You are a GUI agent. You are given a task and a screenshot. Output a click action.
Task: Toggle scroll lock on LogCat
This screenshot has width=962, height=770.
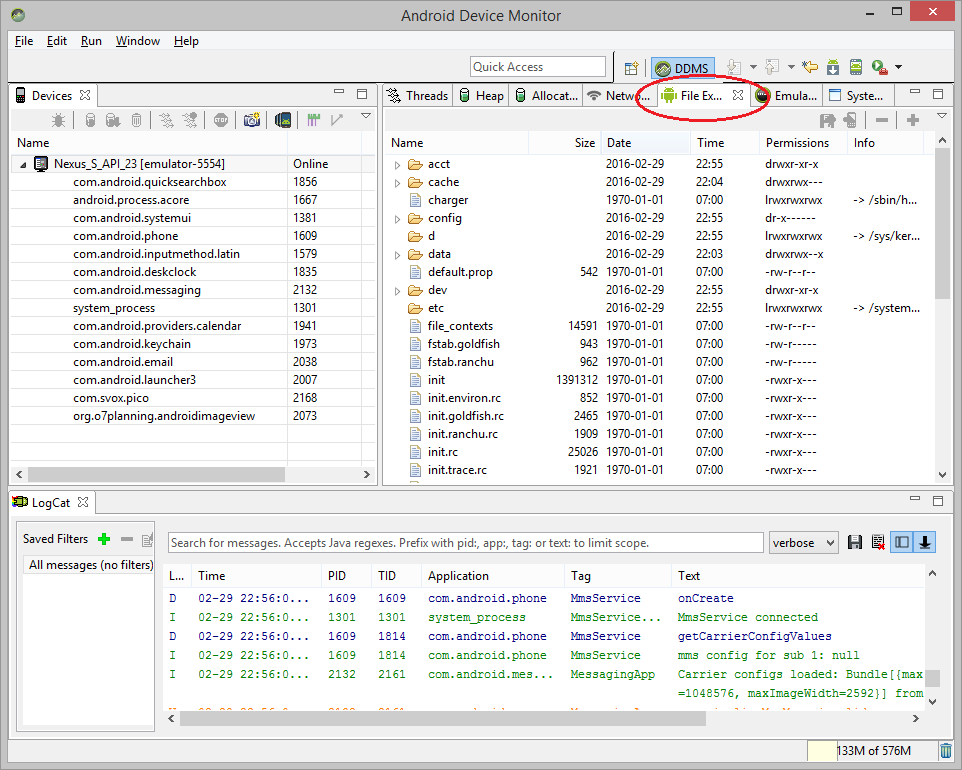tap(925, 542)
